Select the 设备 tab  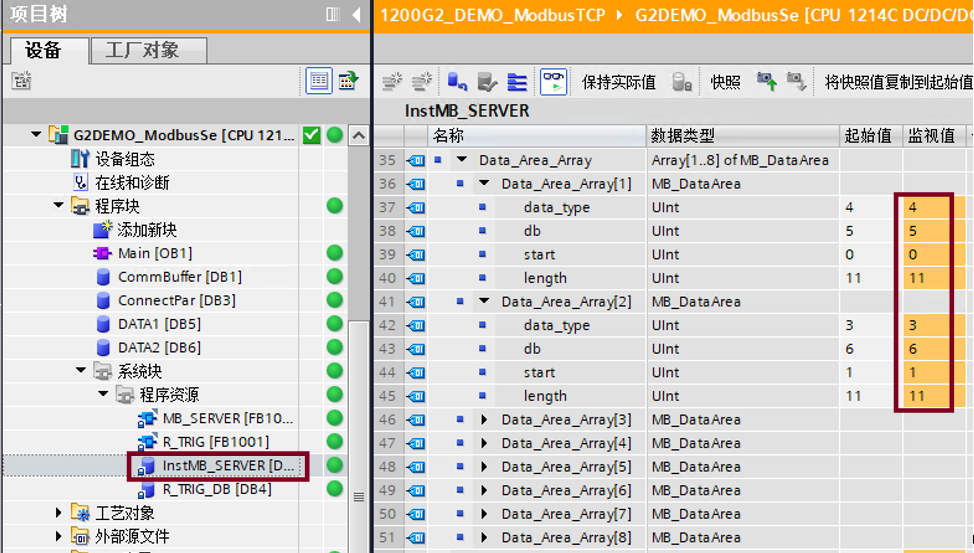coord(44,50)
